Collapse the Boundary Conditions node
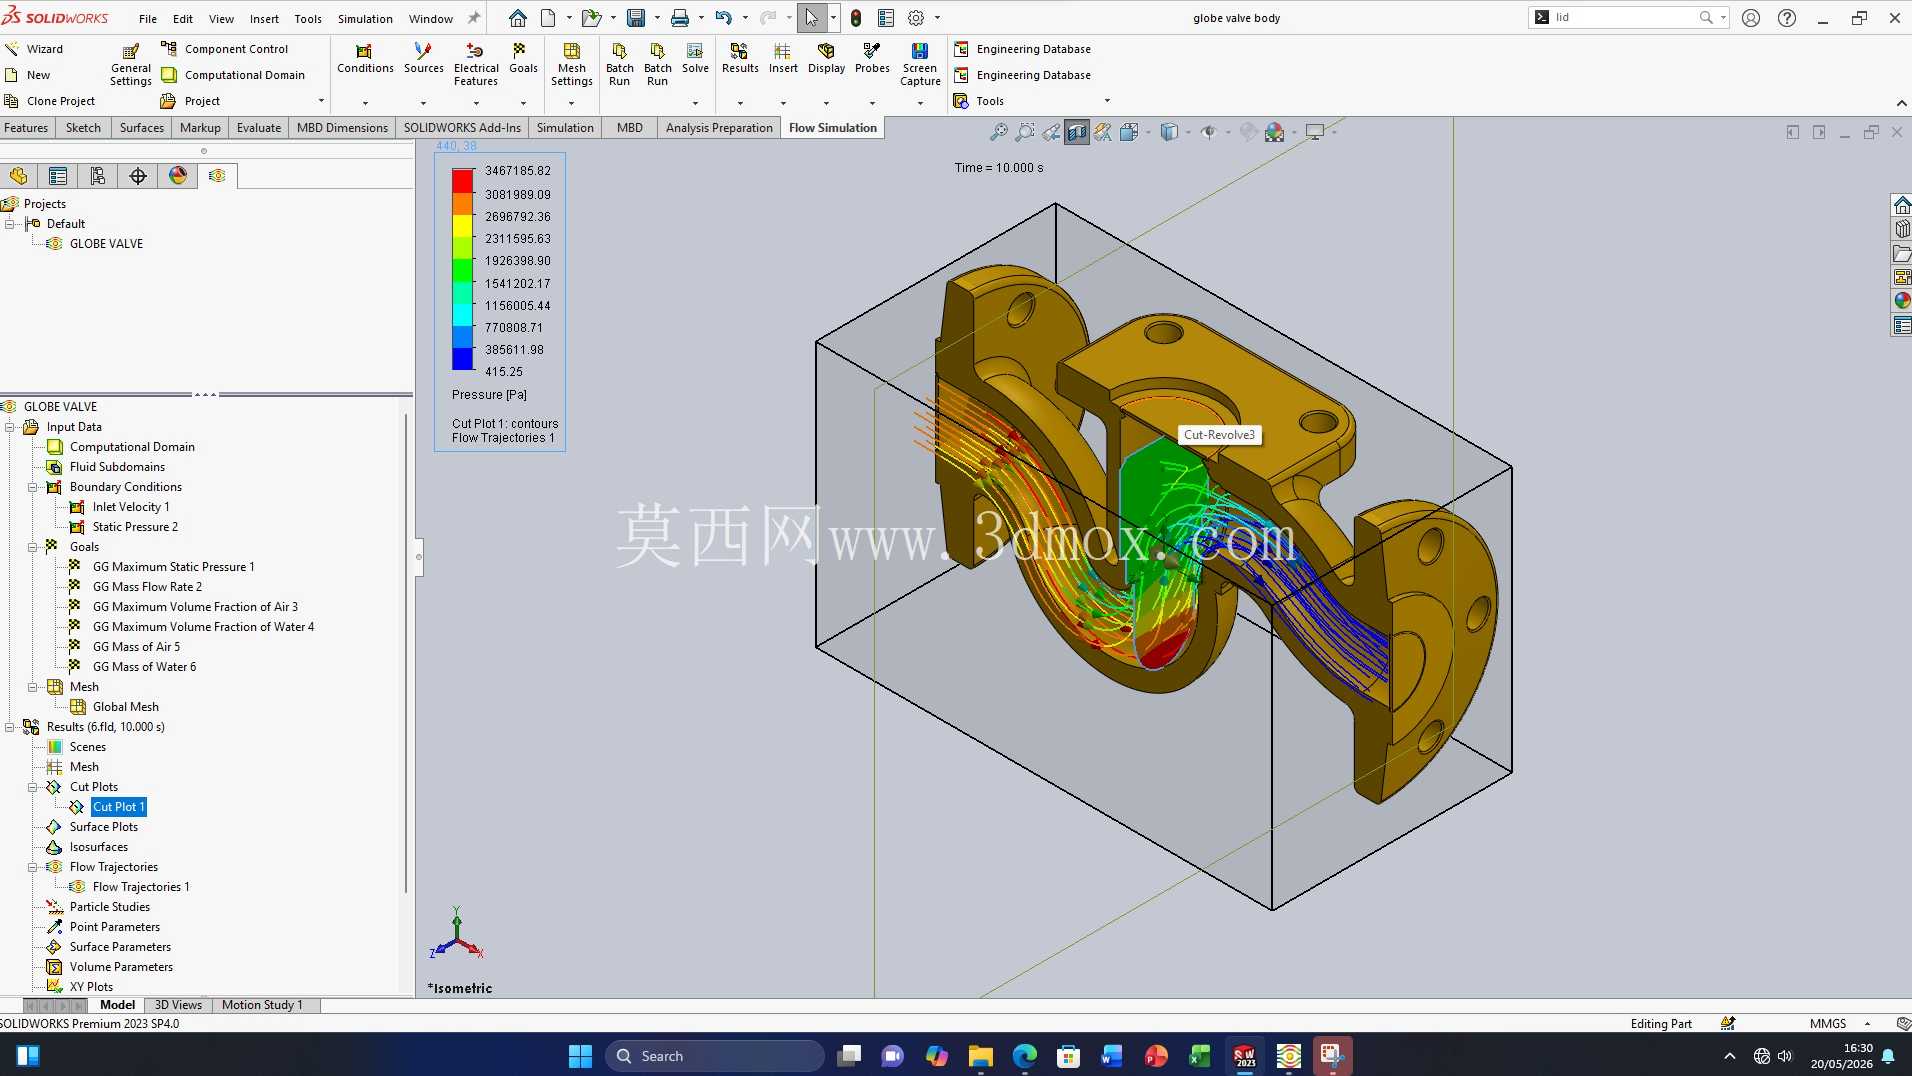This screenshot has height=1076, width=1912. coord(33,487)
